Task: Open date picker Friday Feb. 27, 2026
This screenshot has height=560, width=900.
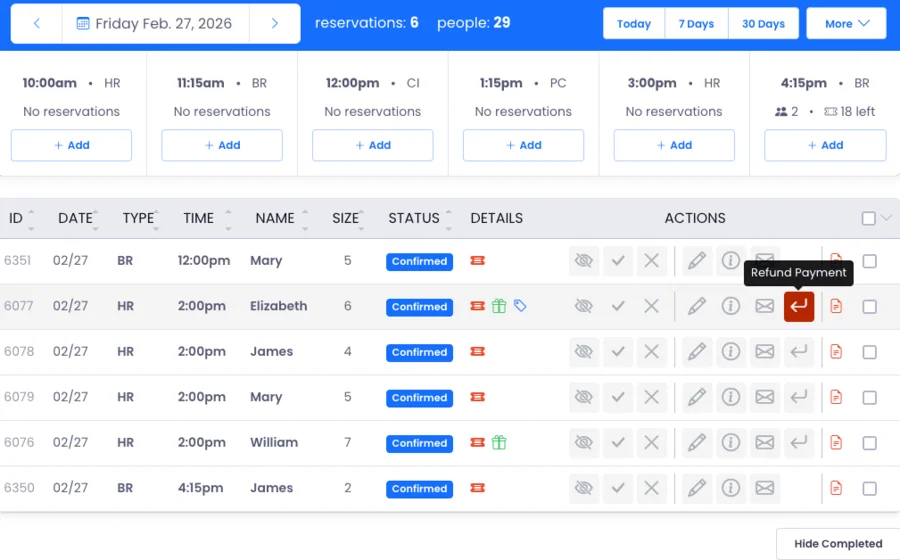Action: (155, 24)
